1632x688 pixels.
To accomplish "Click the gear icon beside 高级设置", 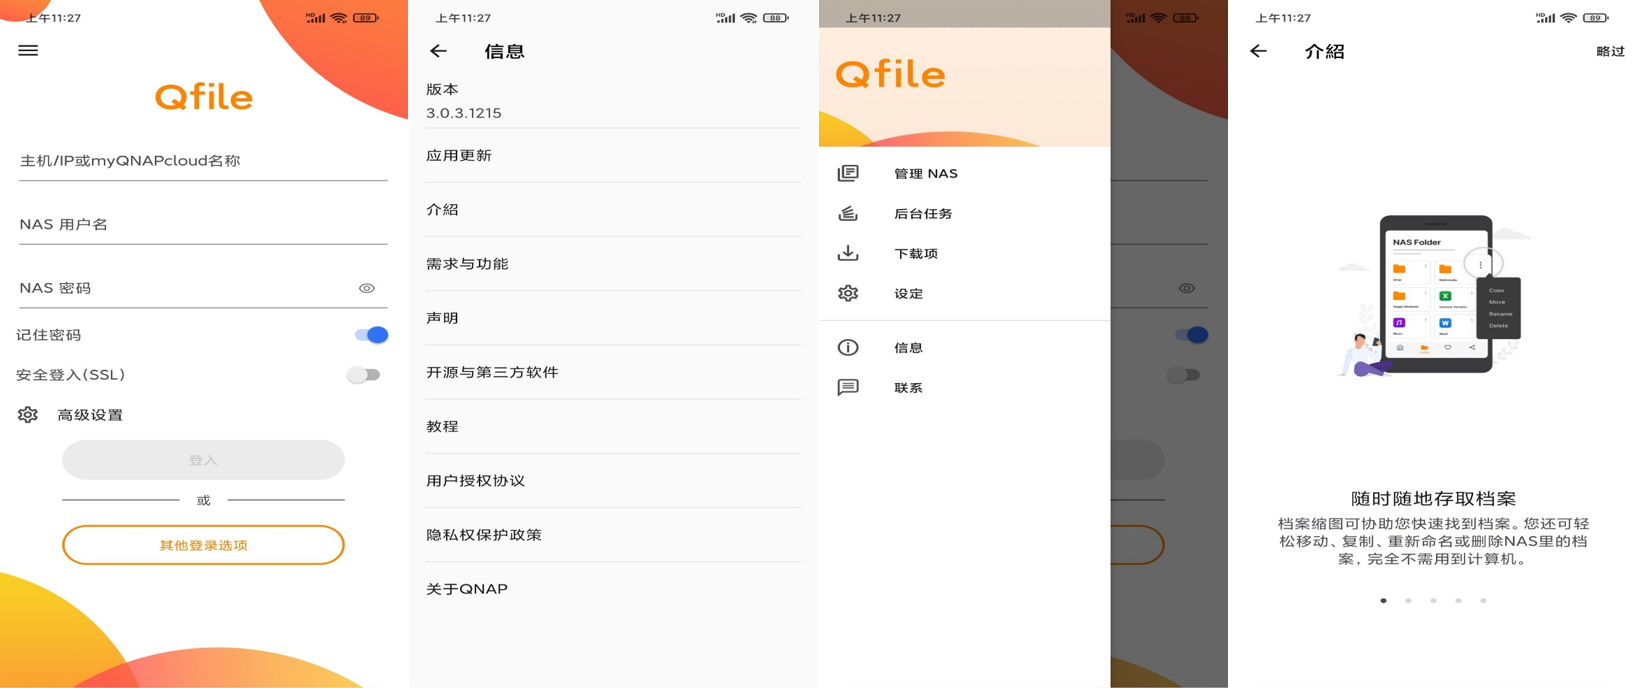I will (x=28, y=415).
